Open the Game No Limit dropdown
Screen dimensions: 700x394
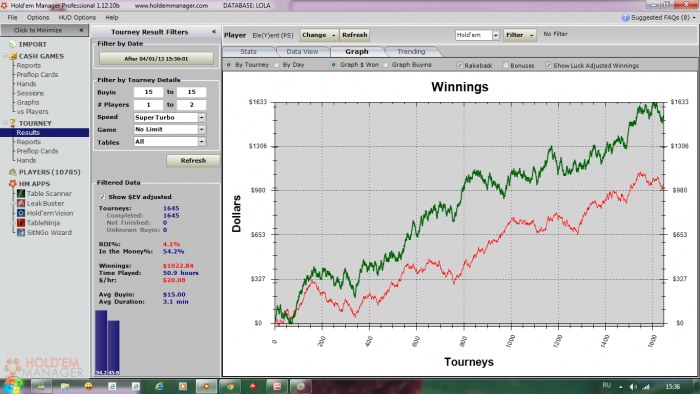coord(202,129)
